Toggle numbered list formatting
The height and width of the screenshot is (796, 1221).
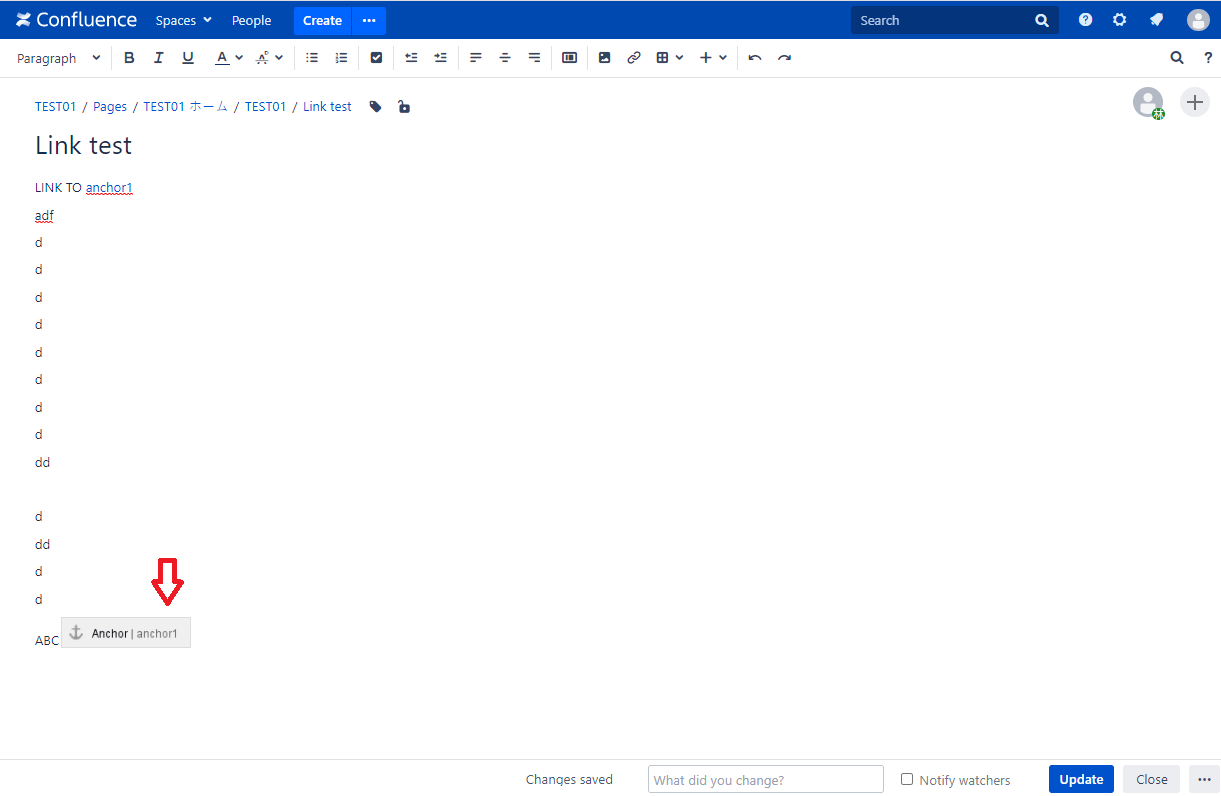tap(341, 57)
